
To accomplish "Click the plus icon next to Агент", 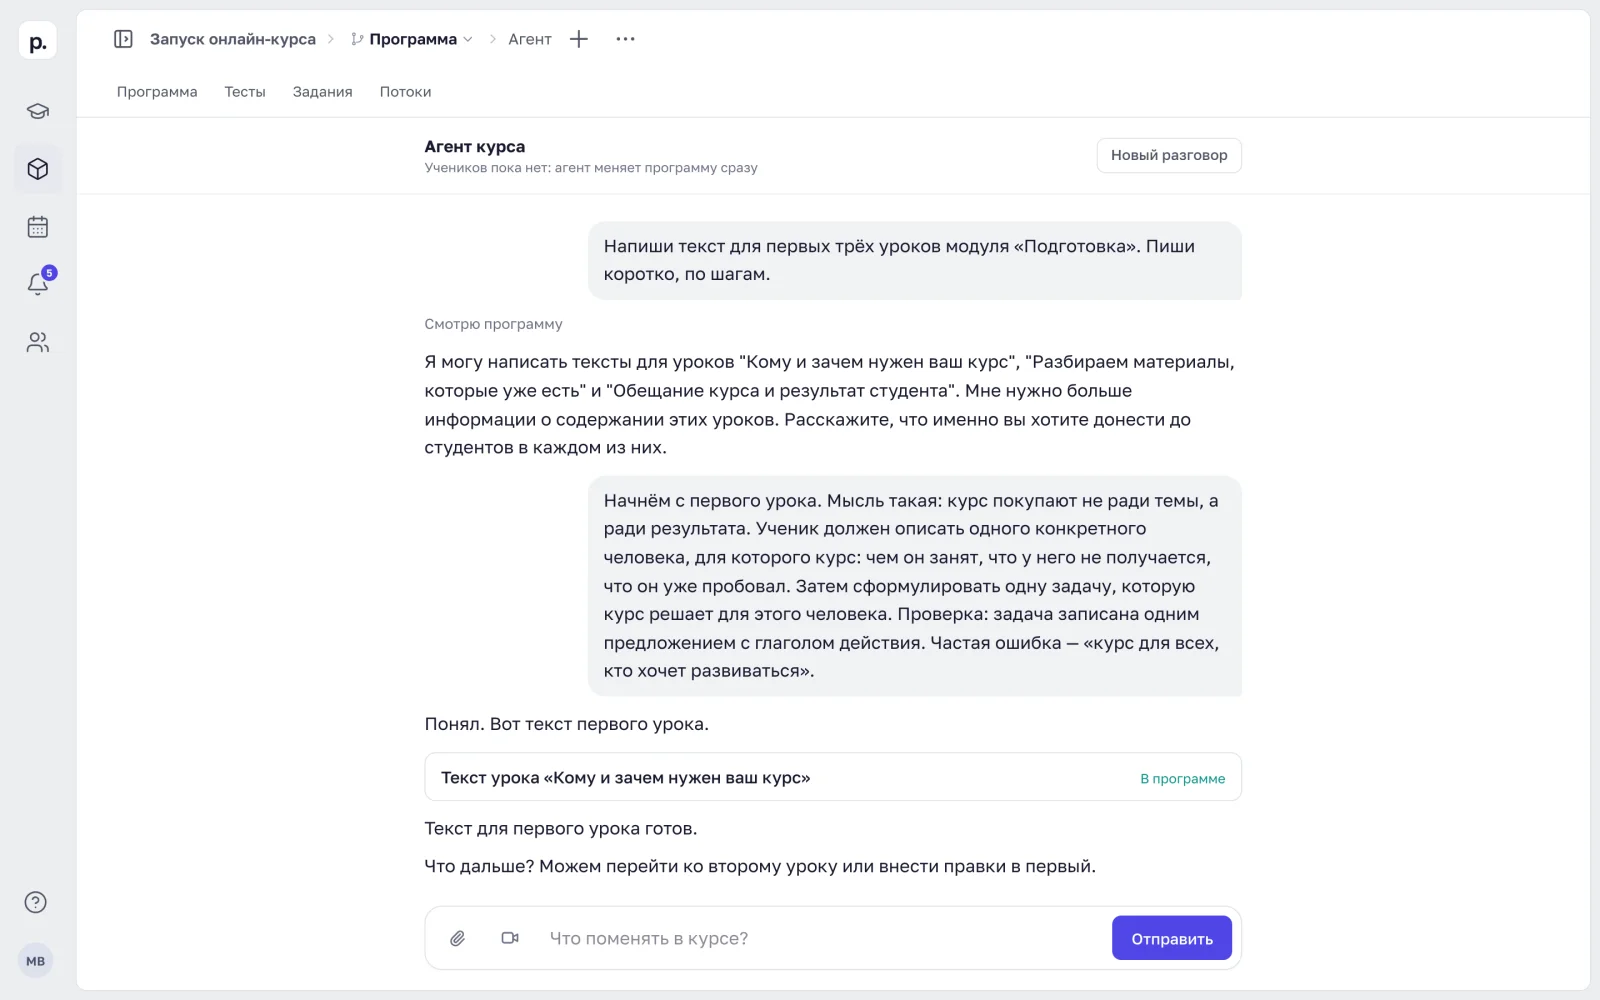I will pos(579,39).
